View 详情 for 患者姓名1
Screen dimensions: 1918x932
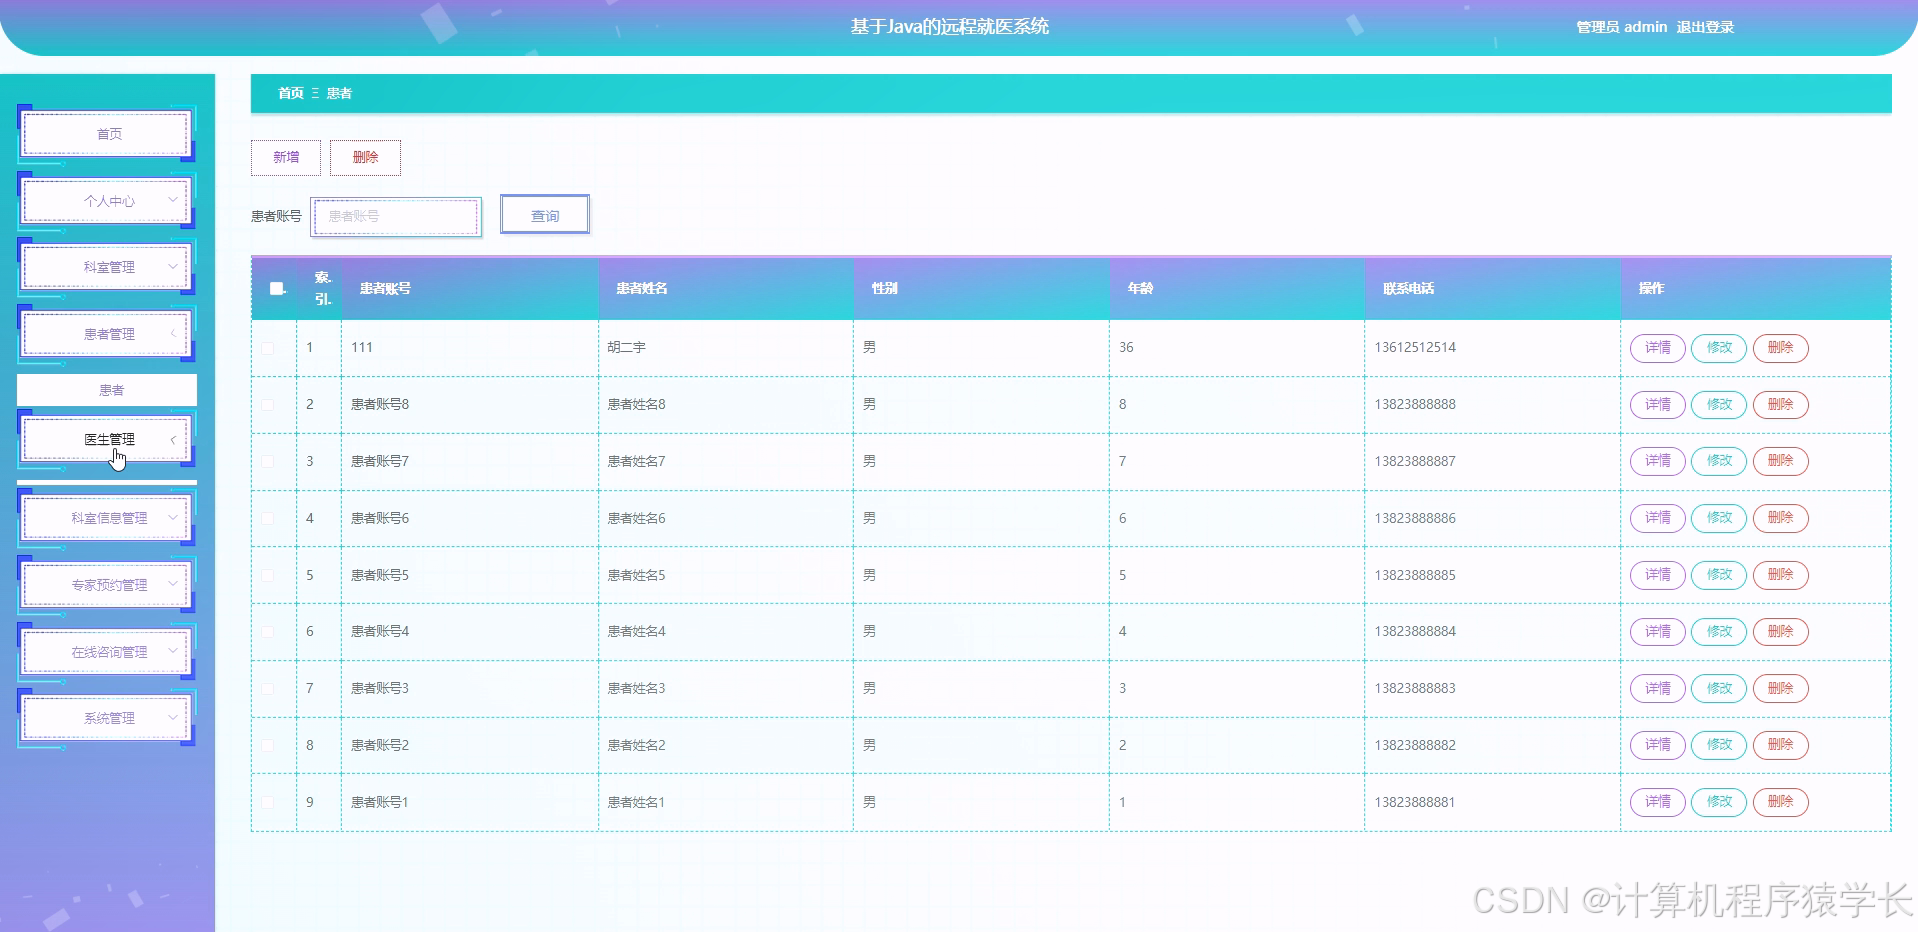click(1658, 802)
